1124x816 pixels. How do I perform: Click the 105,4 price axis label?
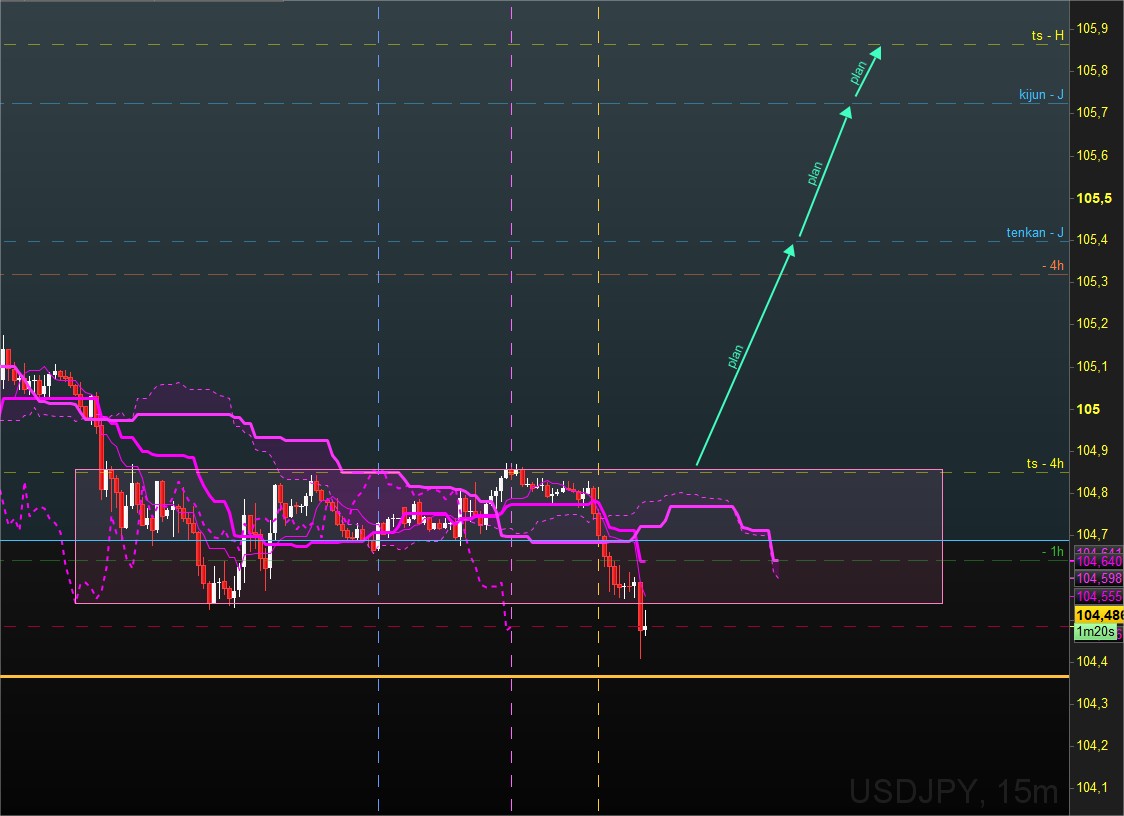[x=1092, y=239]
